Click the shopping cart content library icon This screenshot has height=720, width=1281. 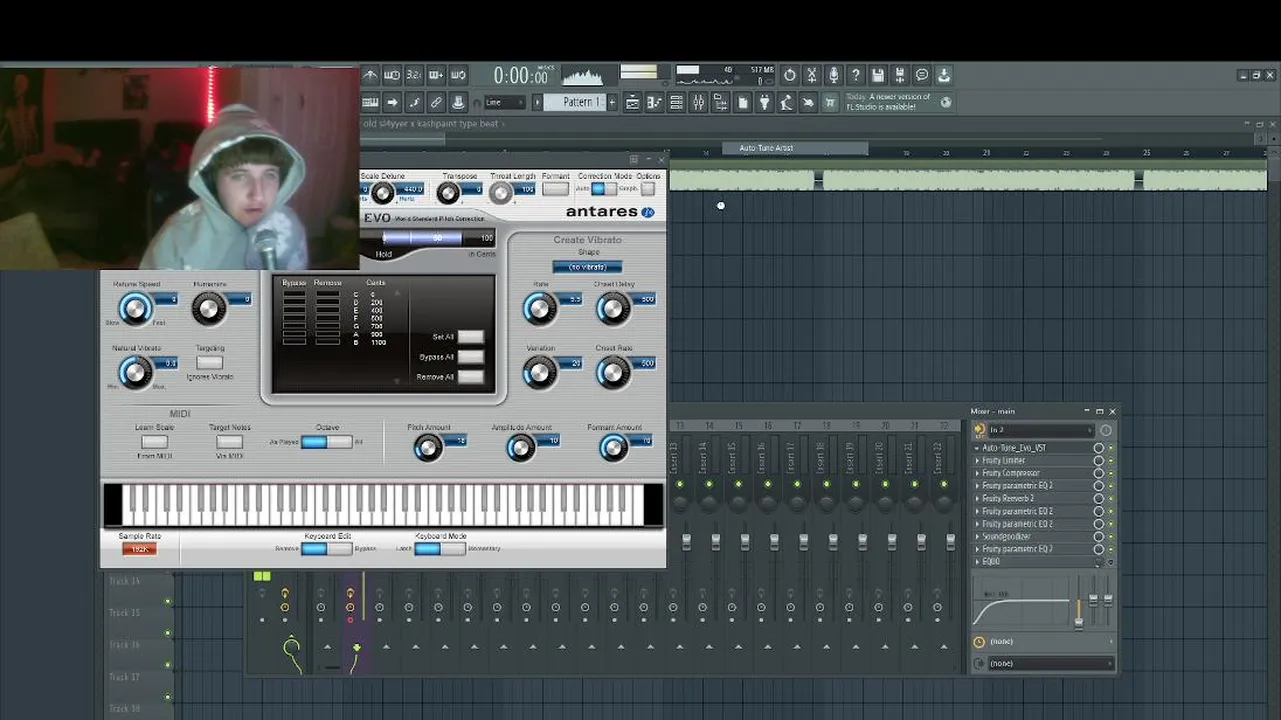829,102
